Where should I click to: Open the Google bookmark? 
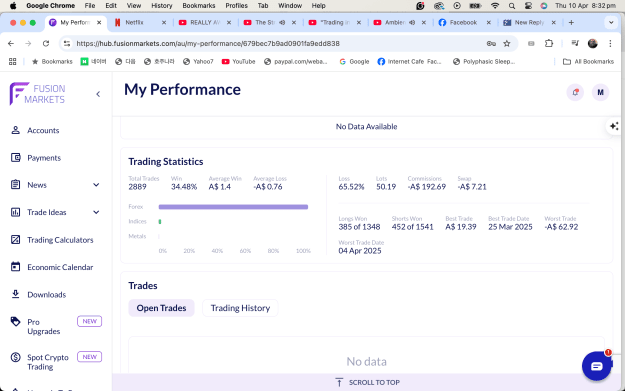click(x=354, y=61)
